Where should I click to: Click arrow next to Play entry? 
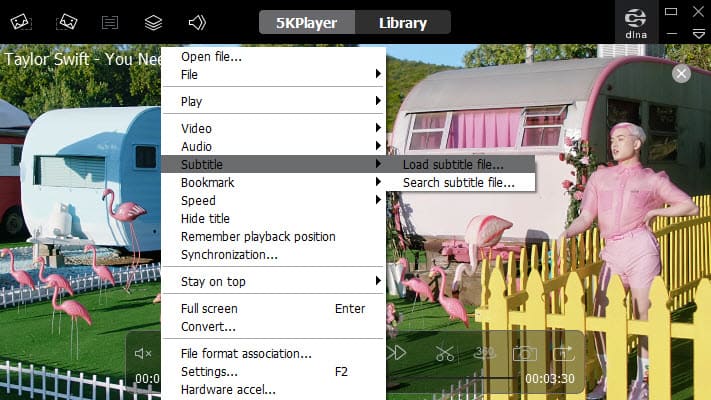pyautogui.click(x=378, y=101)
